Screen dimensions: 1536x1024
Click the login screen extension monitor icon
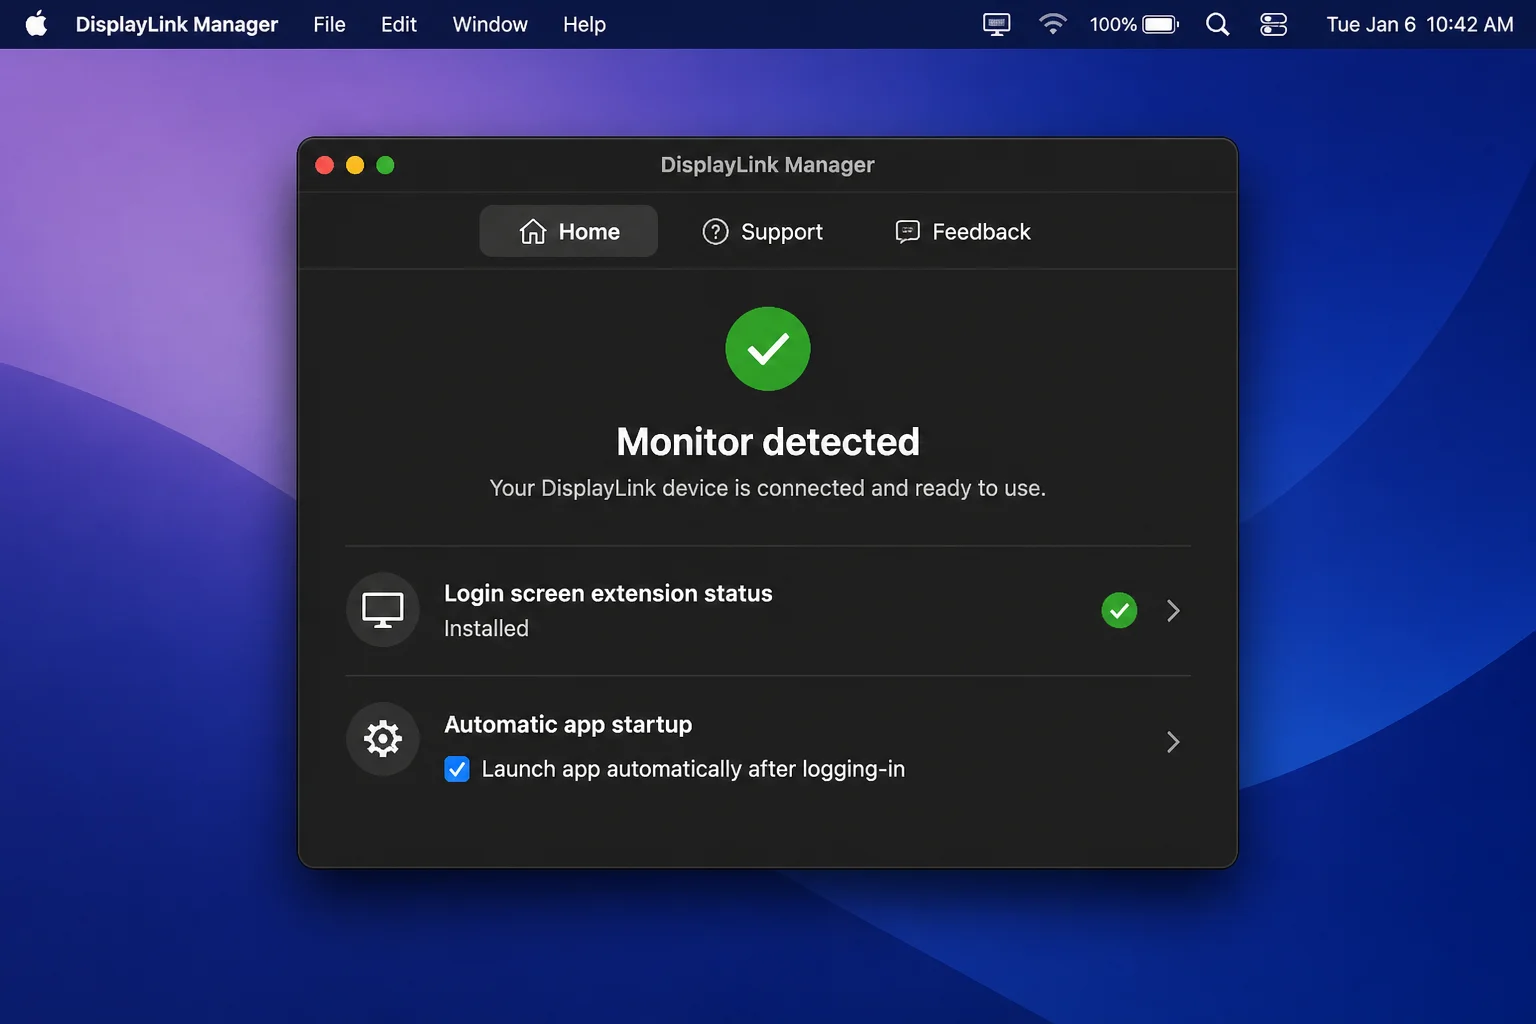[383, 610]
